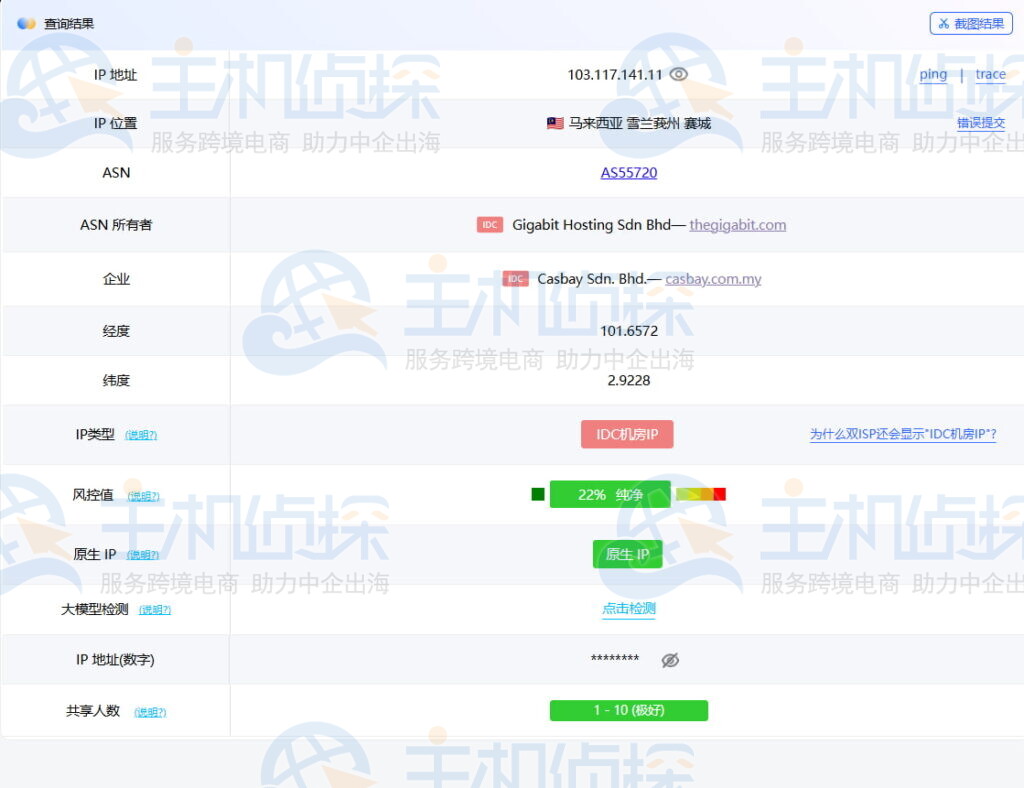Click the Malaysia flag icon
The width and height of the screenshot is (1024, 788).
point(555,123)
